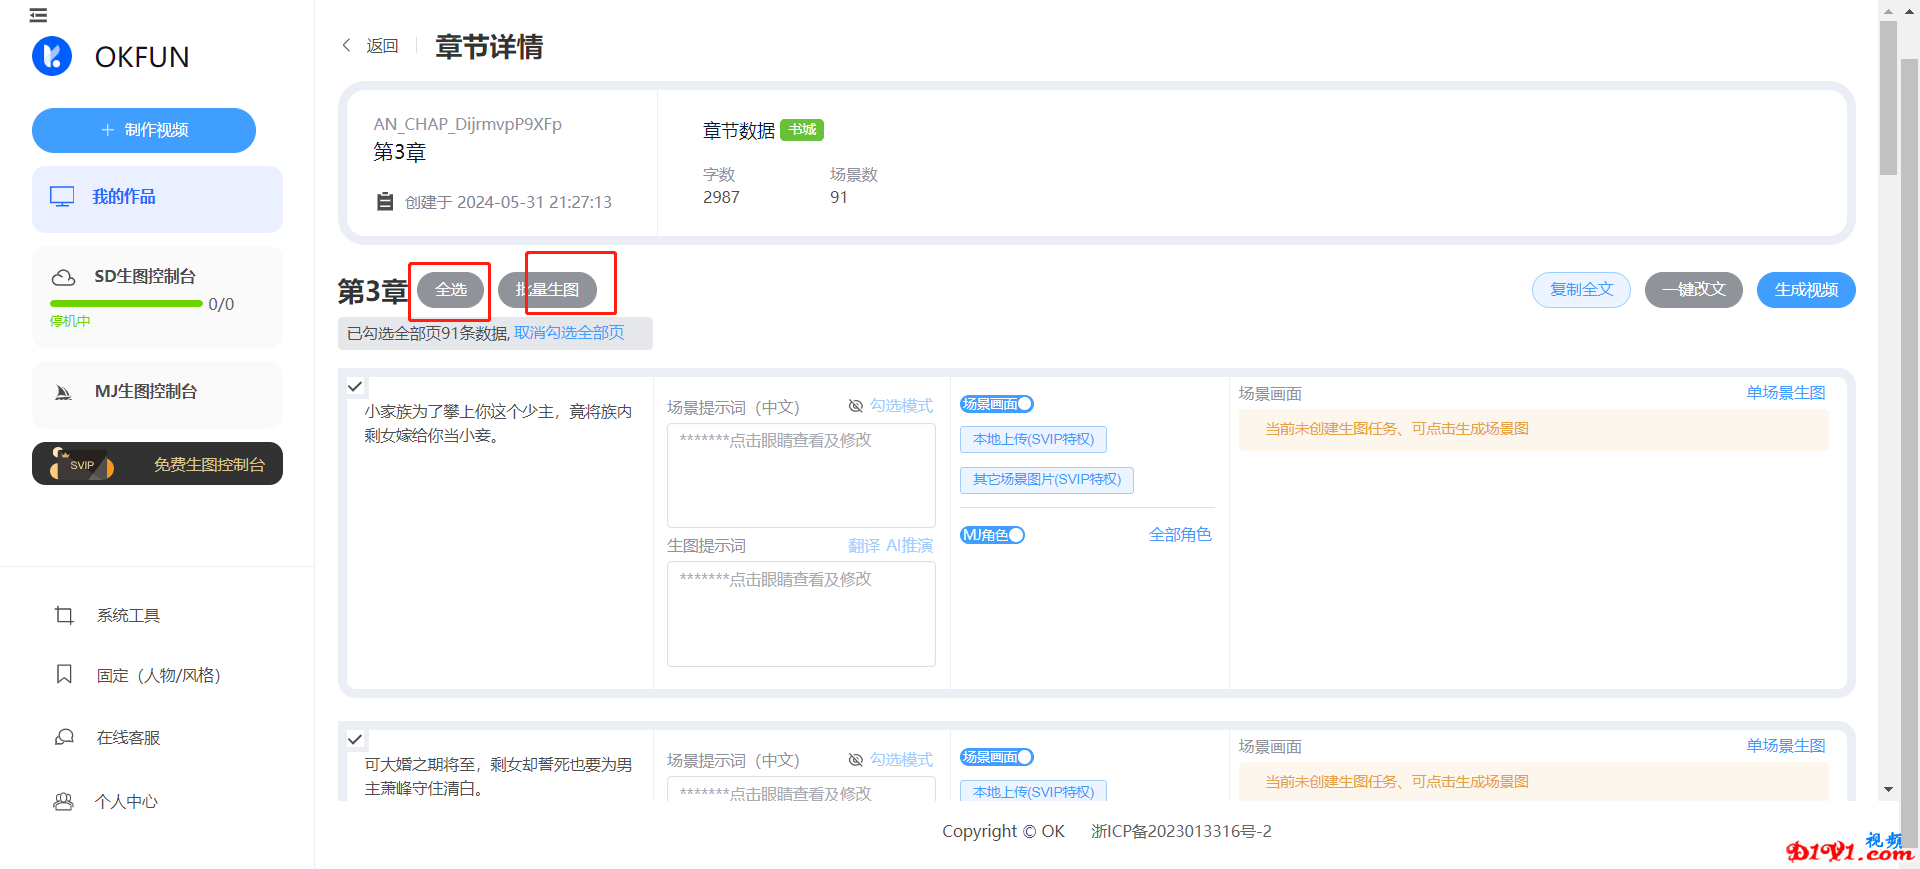Click the 制作视频 button
The height and width of the screenshot is (869, 1920).
click(x=144, y=130)
